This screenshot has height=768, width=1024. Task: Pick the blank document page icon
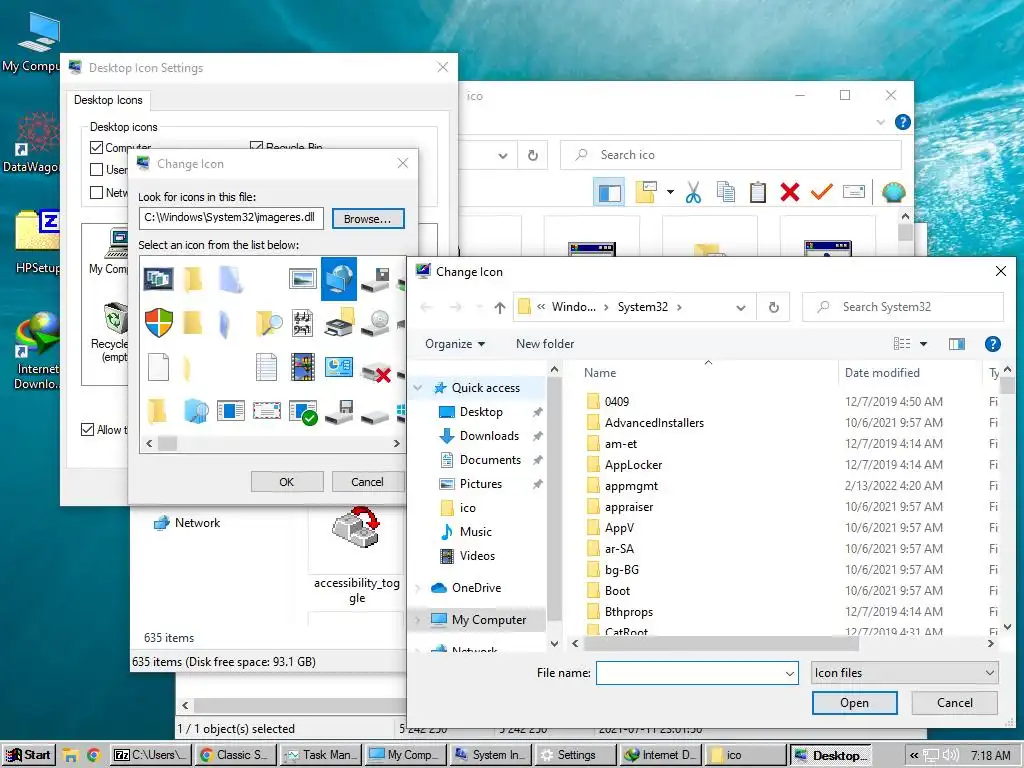[158, 367]
